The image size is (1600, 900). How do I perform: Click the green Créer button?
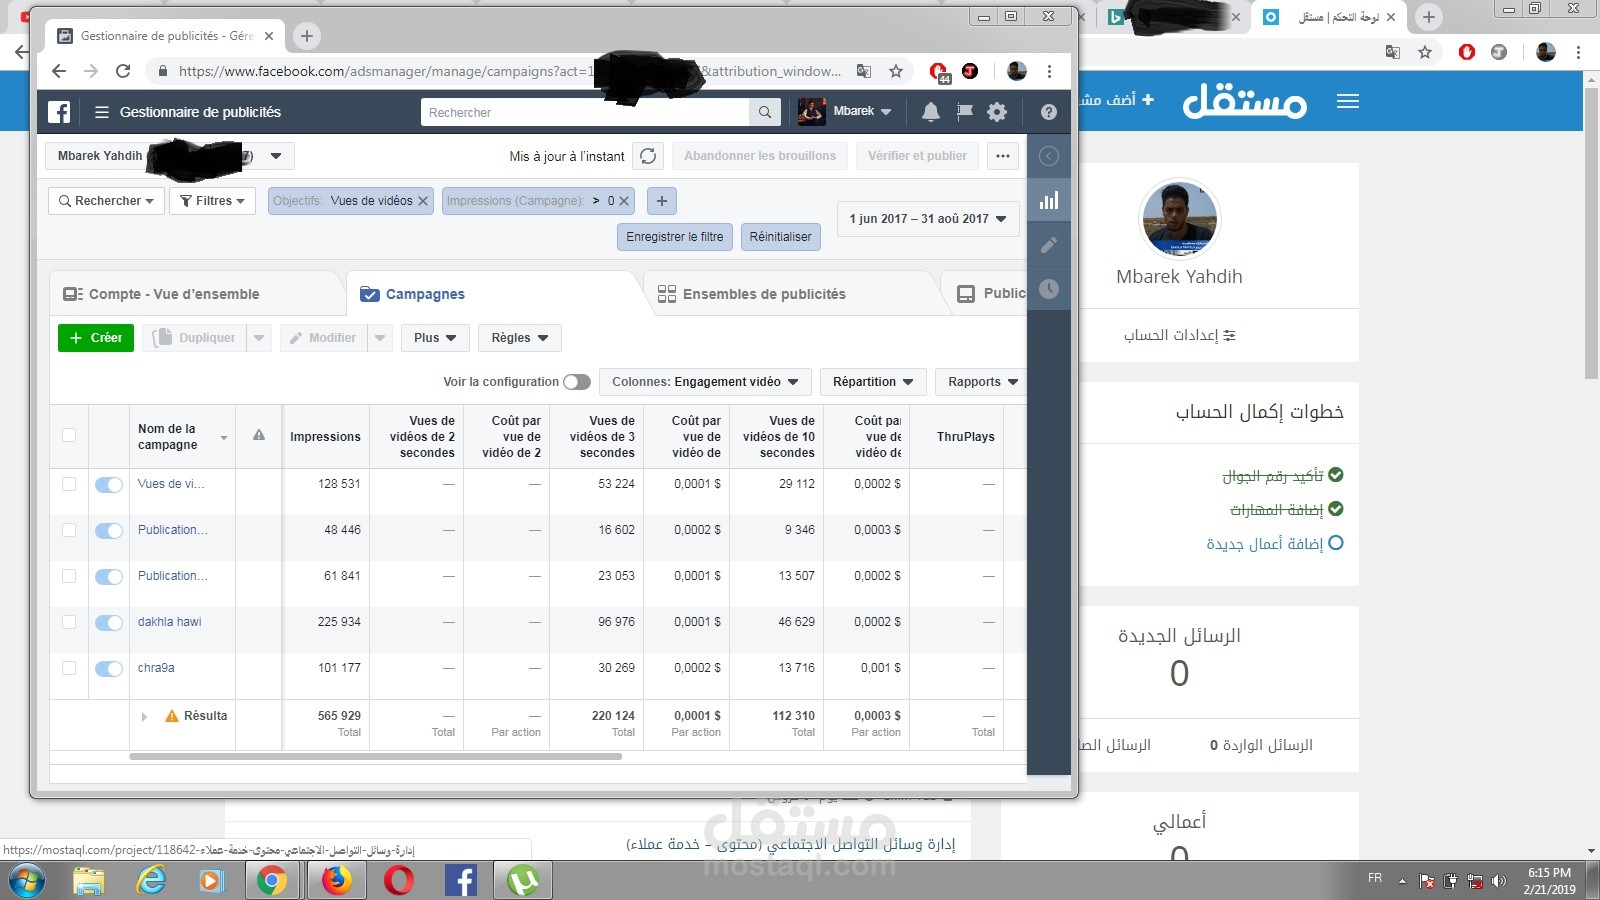pyautogui.click(x=96, y=338)
